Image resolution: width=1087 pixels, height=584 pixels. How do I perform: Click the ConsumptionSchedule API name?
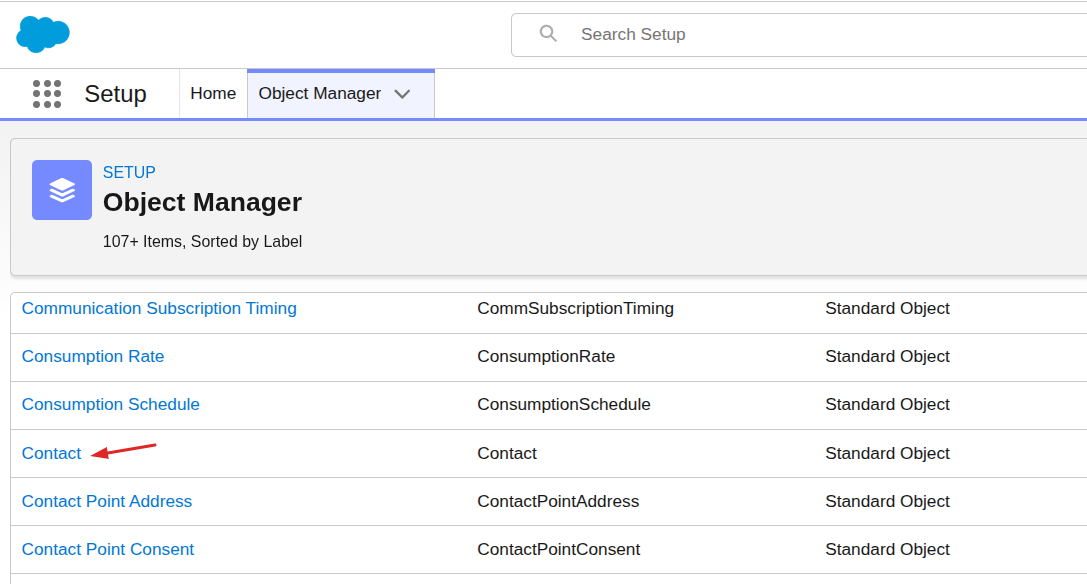pyautogui.click(x=564, y=404)
